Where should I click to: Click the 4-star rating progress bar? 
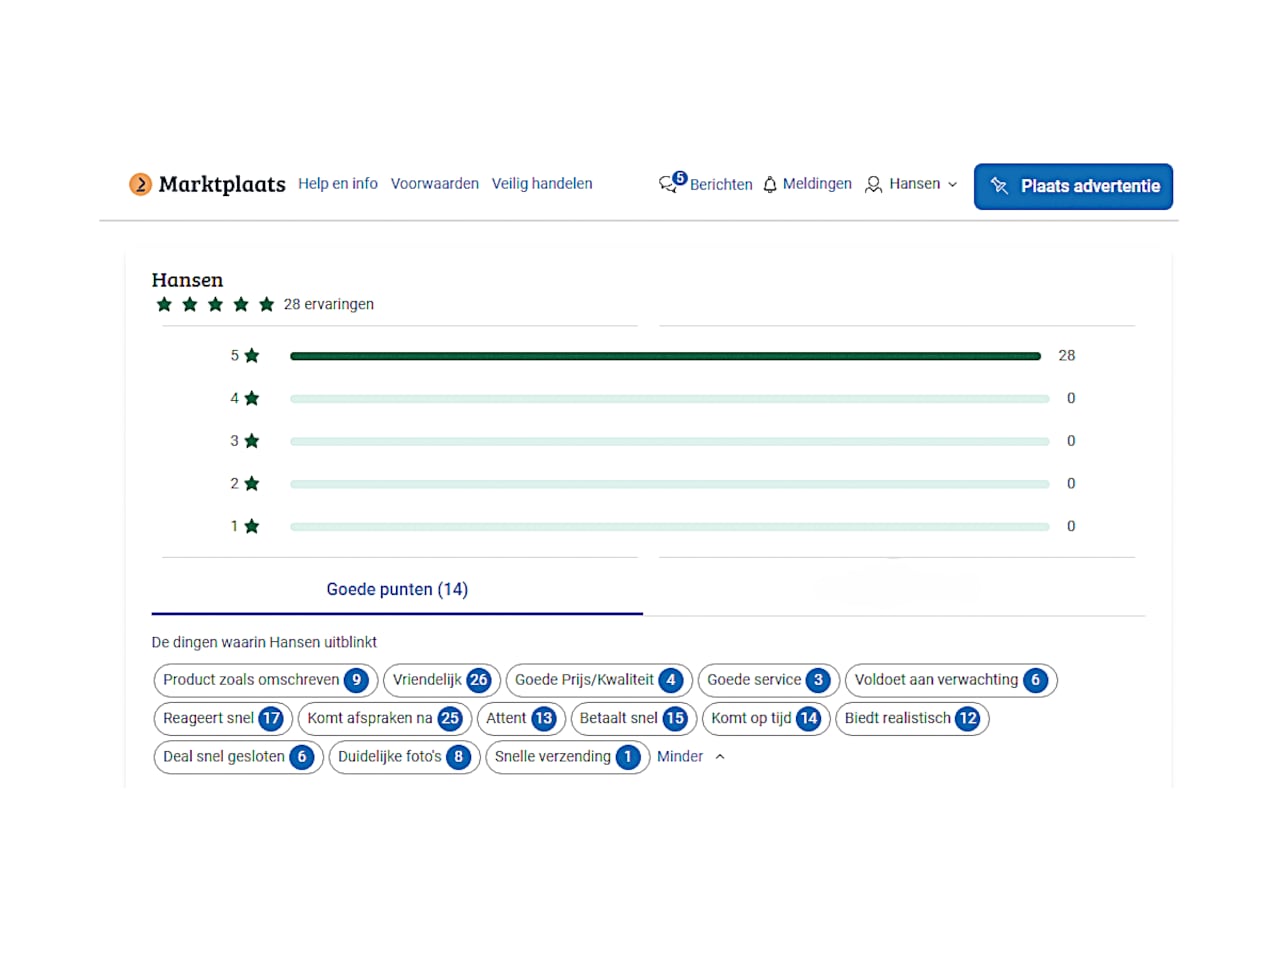pyautogui.click(x=669, y=399)
